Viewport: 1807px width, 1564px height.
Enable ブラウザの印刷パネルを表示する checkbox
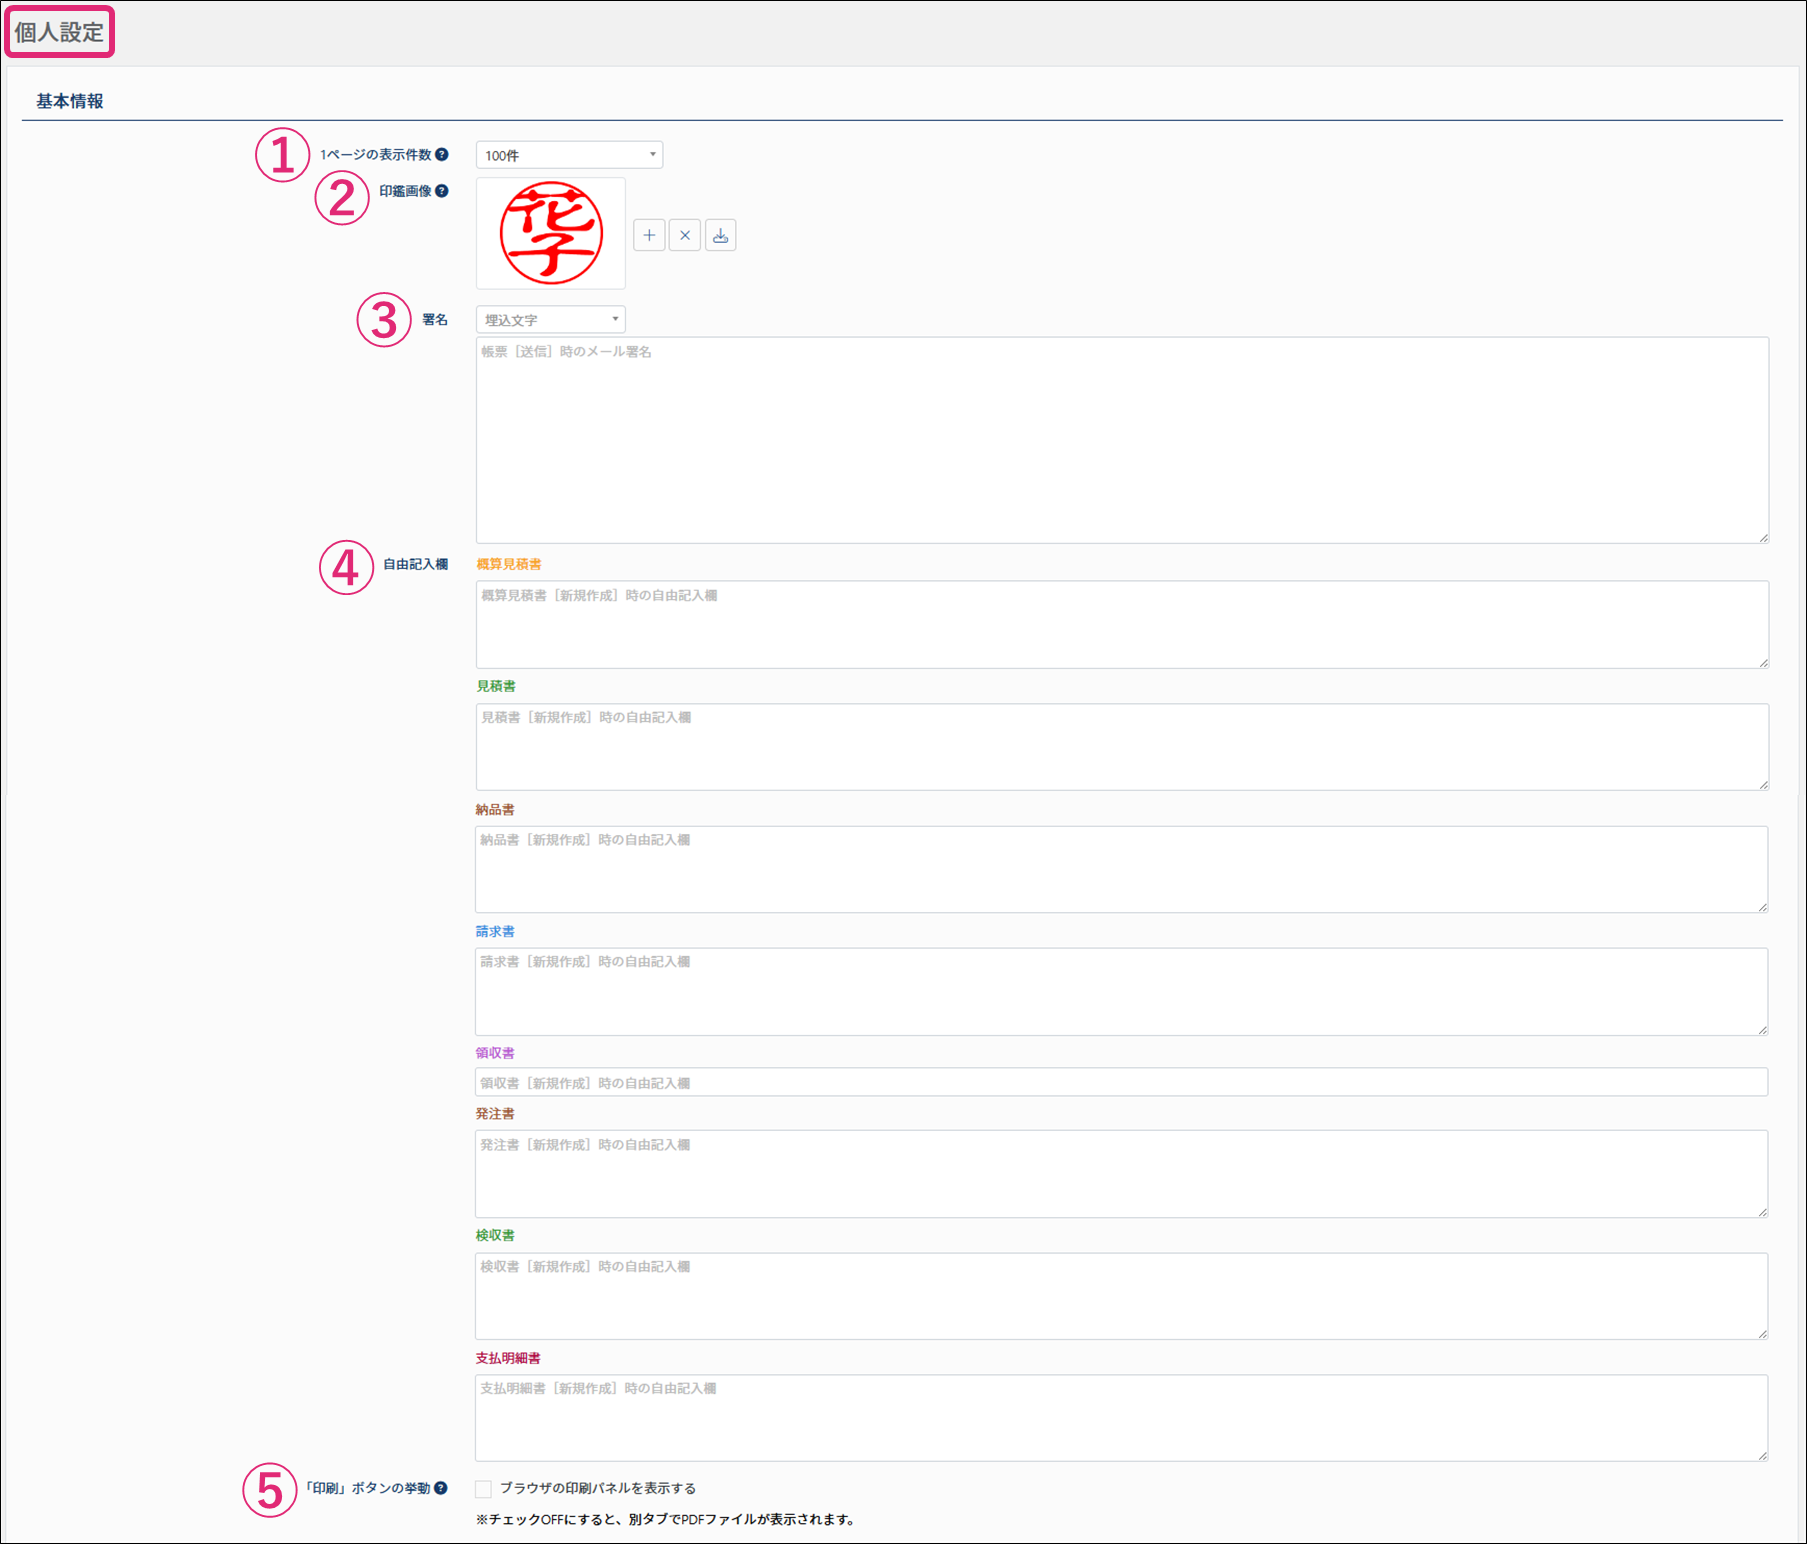point(484,1489)
